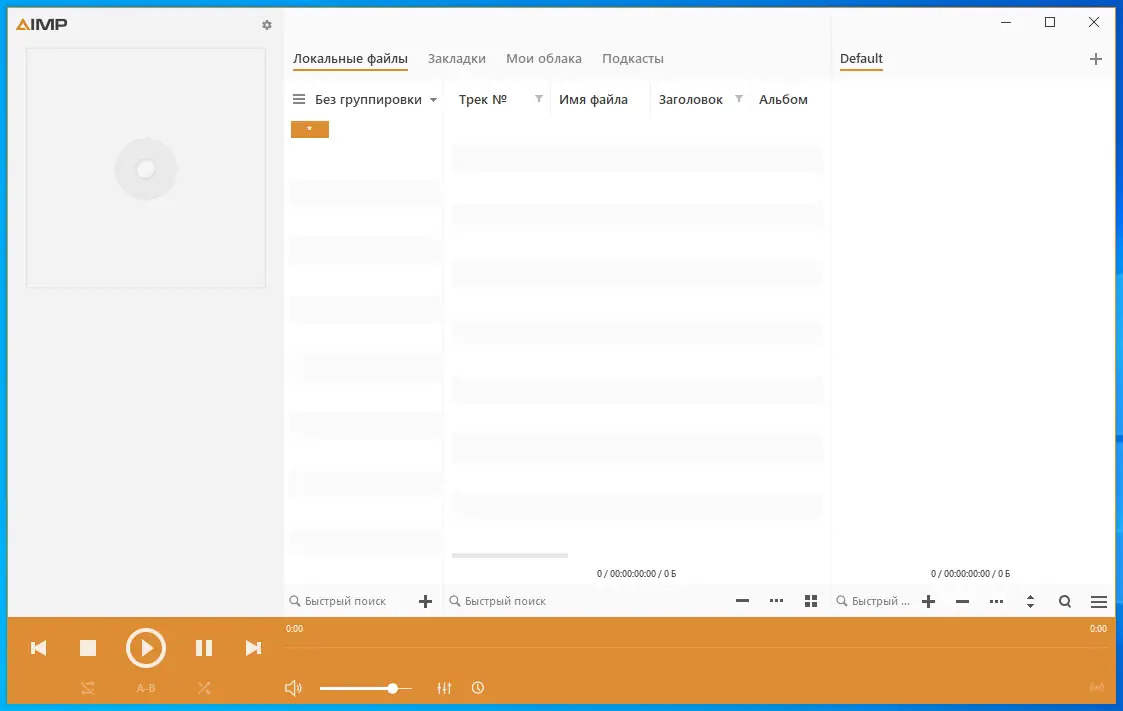Select the asterisk group item
Image resolution: width=1123 pixels, height=711 pixels.
[x=309, y=130]
